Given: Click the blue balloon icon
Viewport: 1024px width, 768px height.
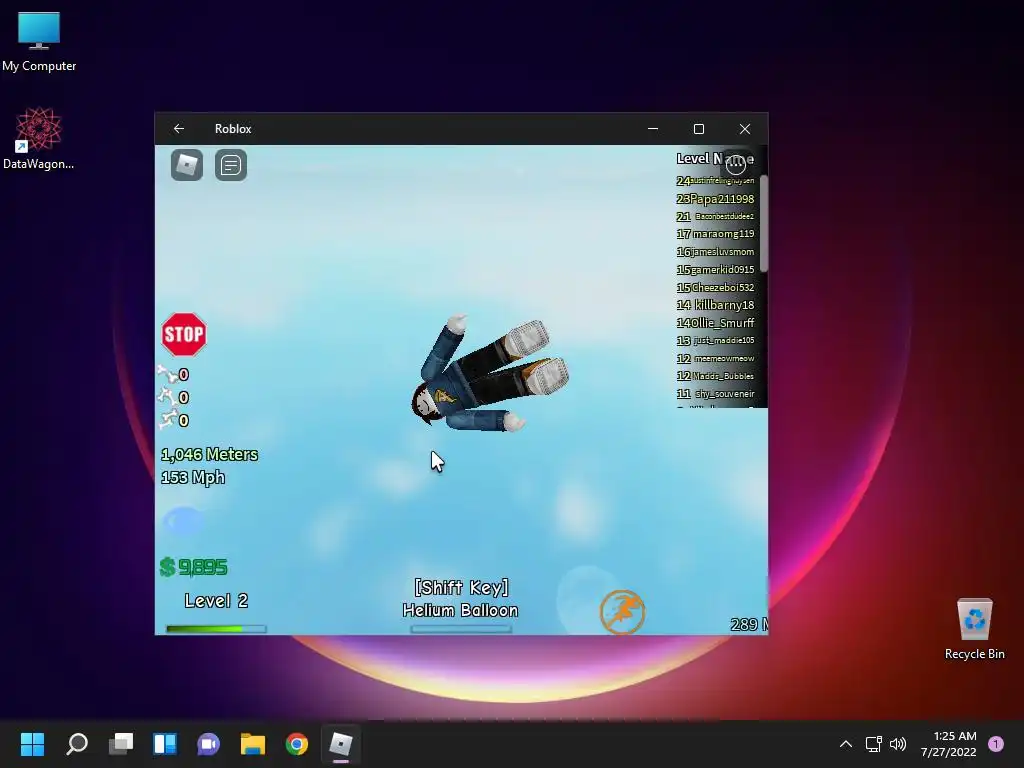Looking at the screenshot, I should tap(184, 521).
